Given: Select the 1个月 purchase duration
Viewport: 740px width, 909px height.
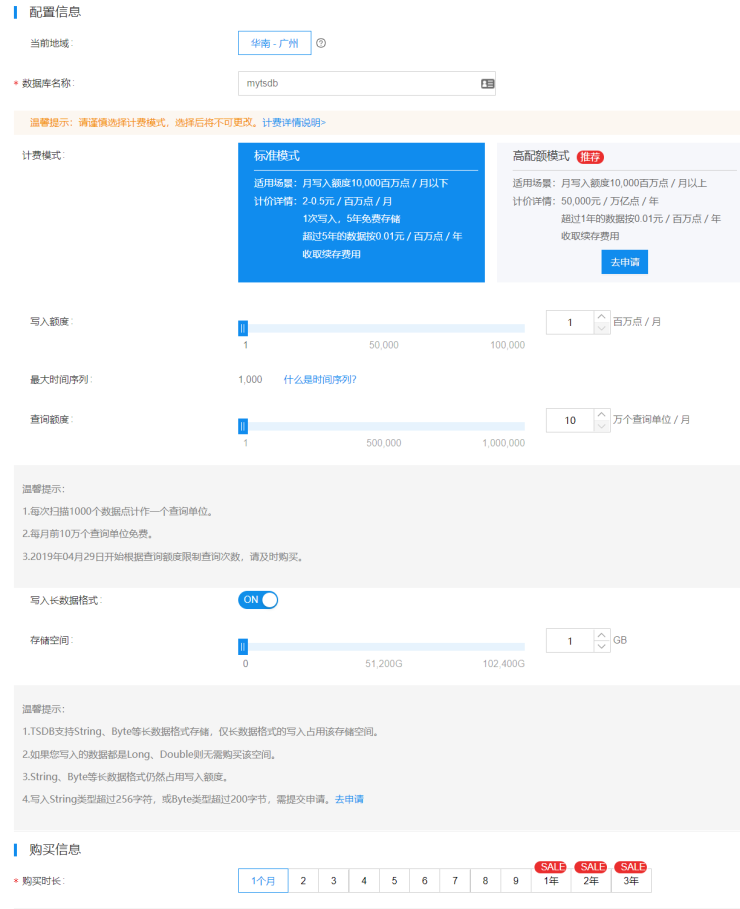Looking at the screenshot, I should click(x=263, y=881).
